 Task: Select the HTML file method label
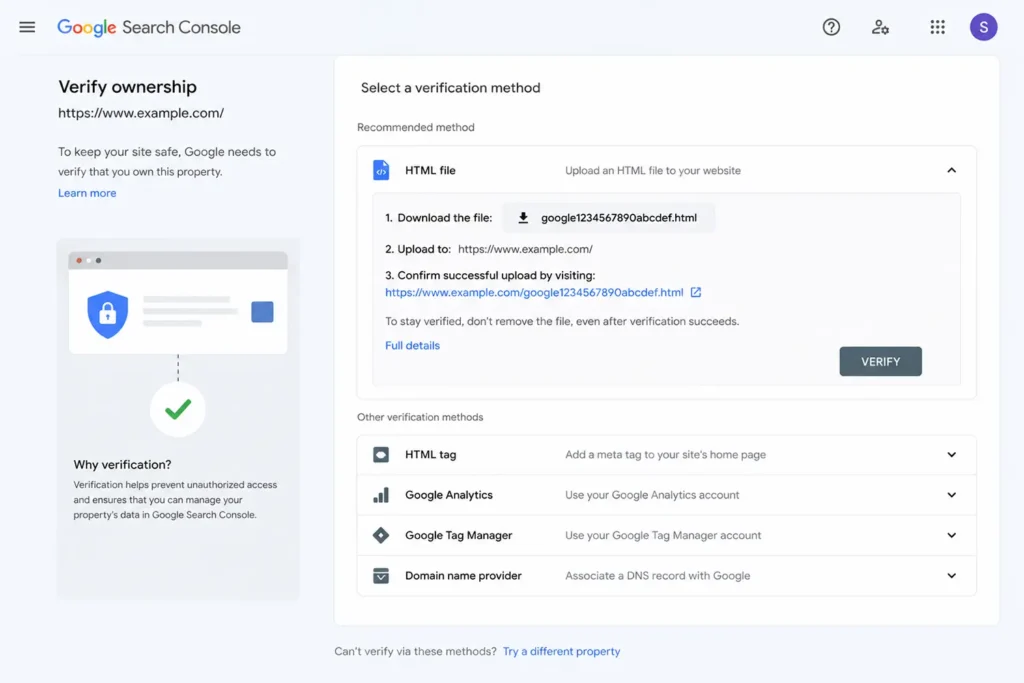430,170
